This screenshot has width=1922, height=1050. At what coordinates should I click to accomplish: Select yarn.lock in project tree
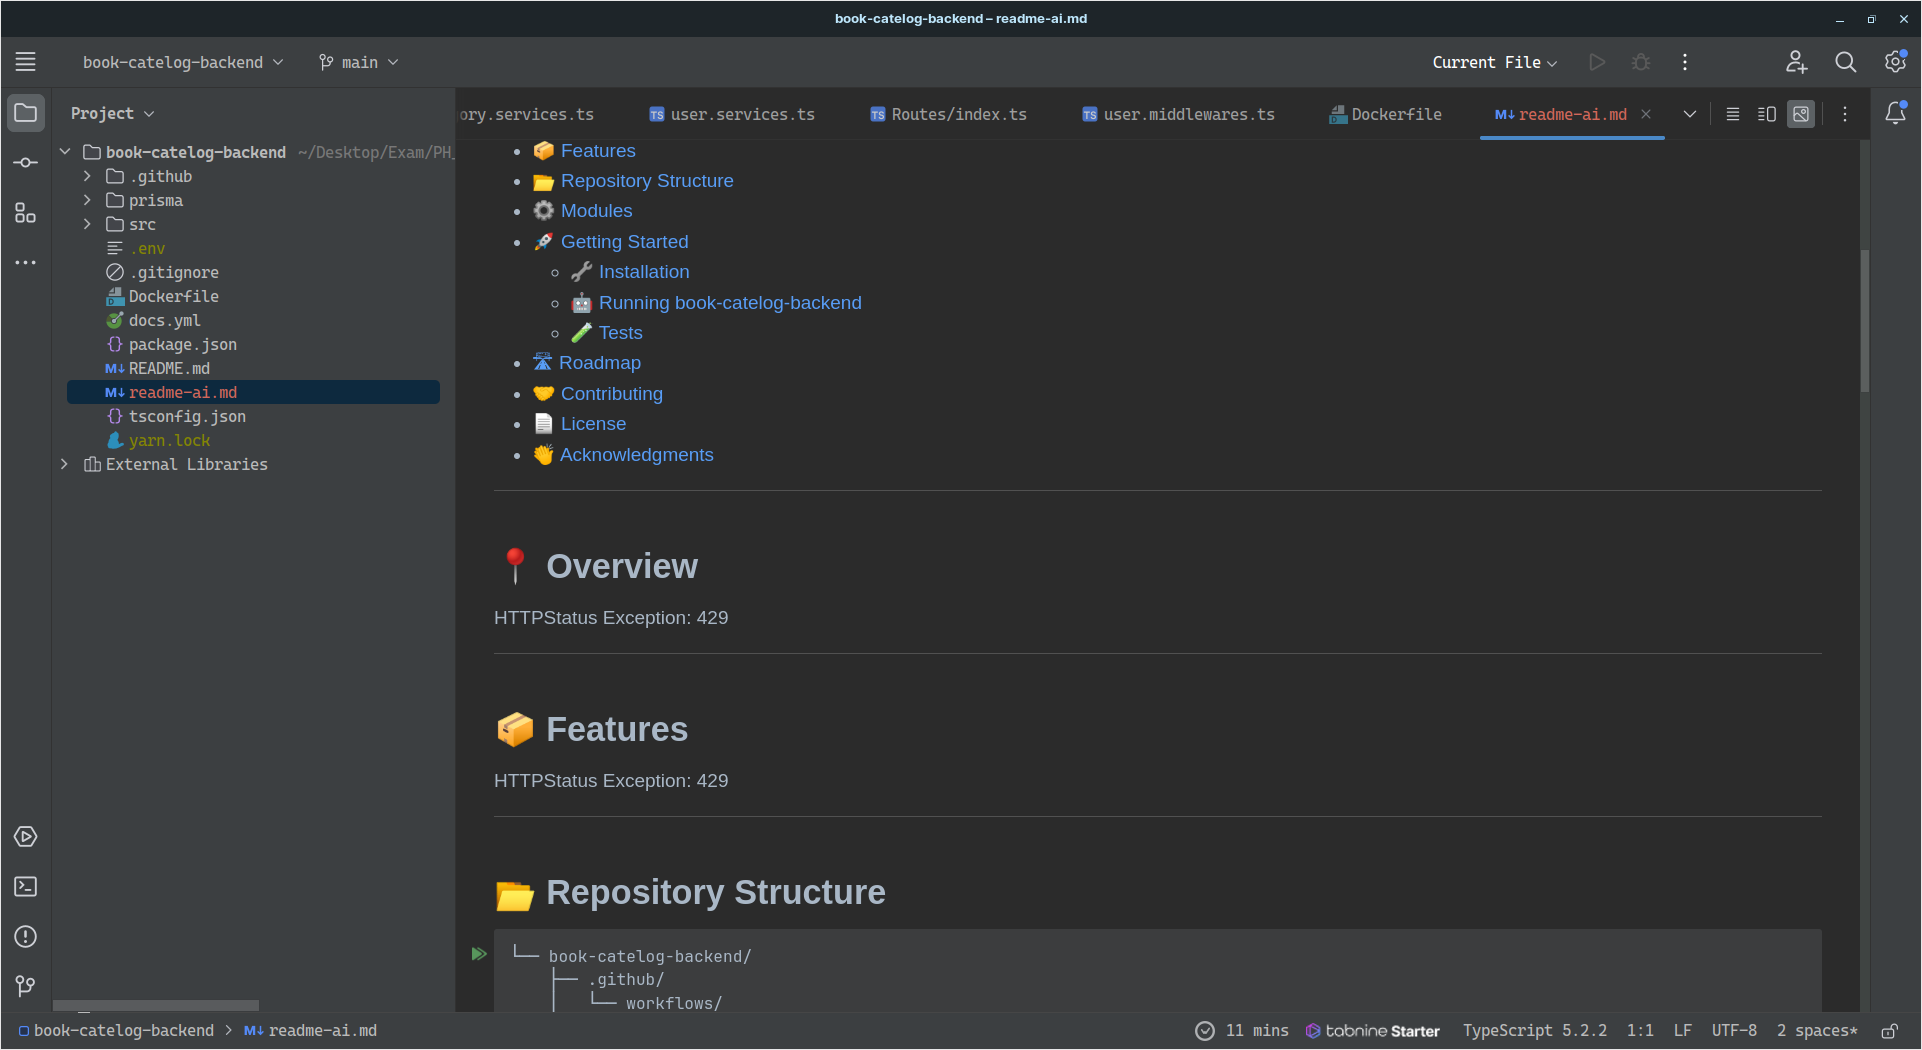click(170, 440)
